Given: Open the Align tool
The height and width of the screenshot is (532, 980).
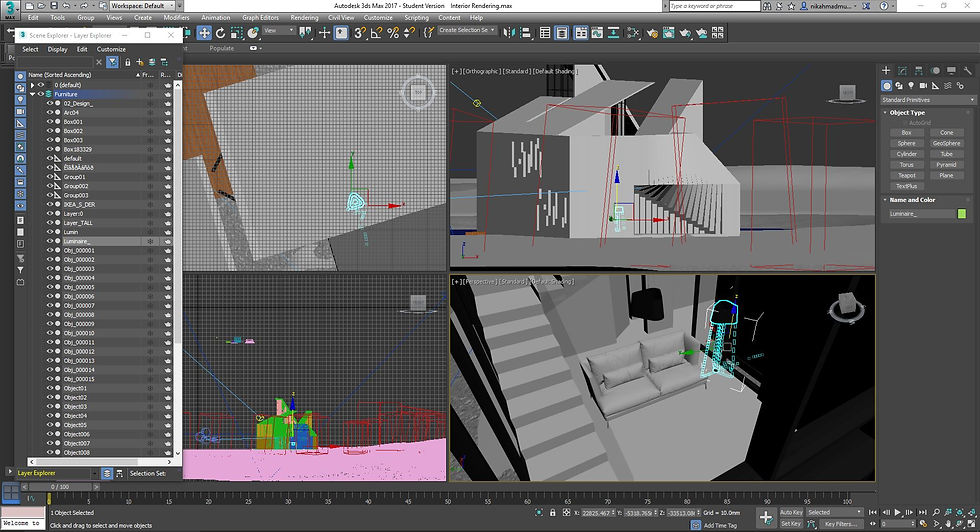Looking at the screenshot, I should (x=525, y=33).
